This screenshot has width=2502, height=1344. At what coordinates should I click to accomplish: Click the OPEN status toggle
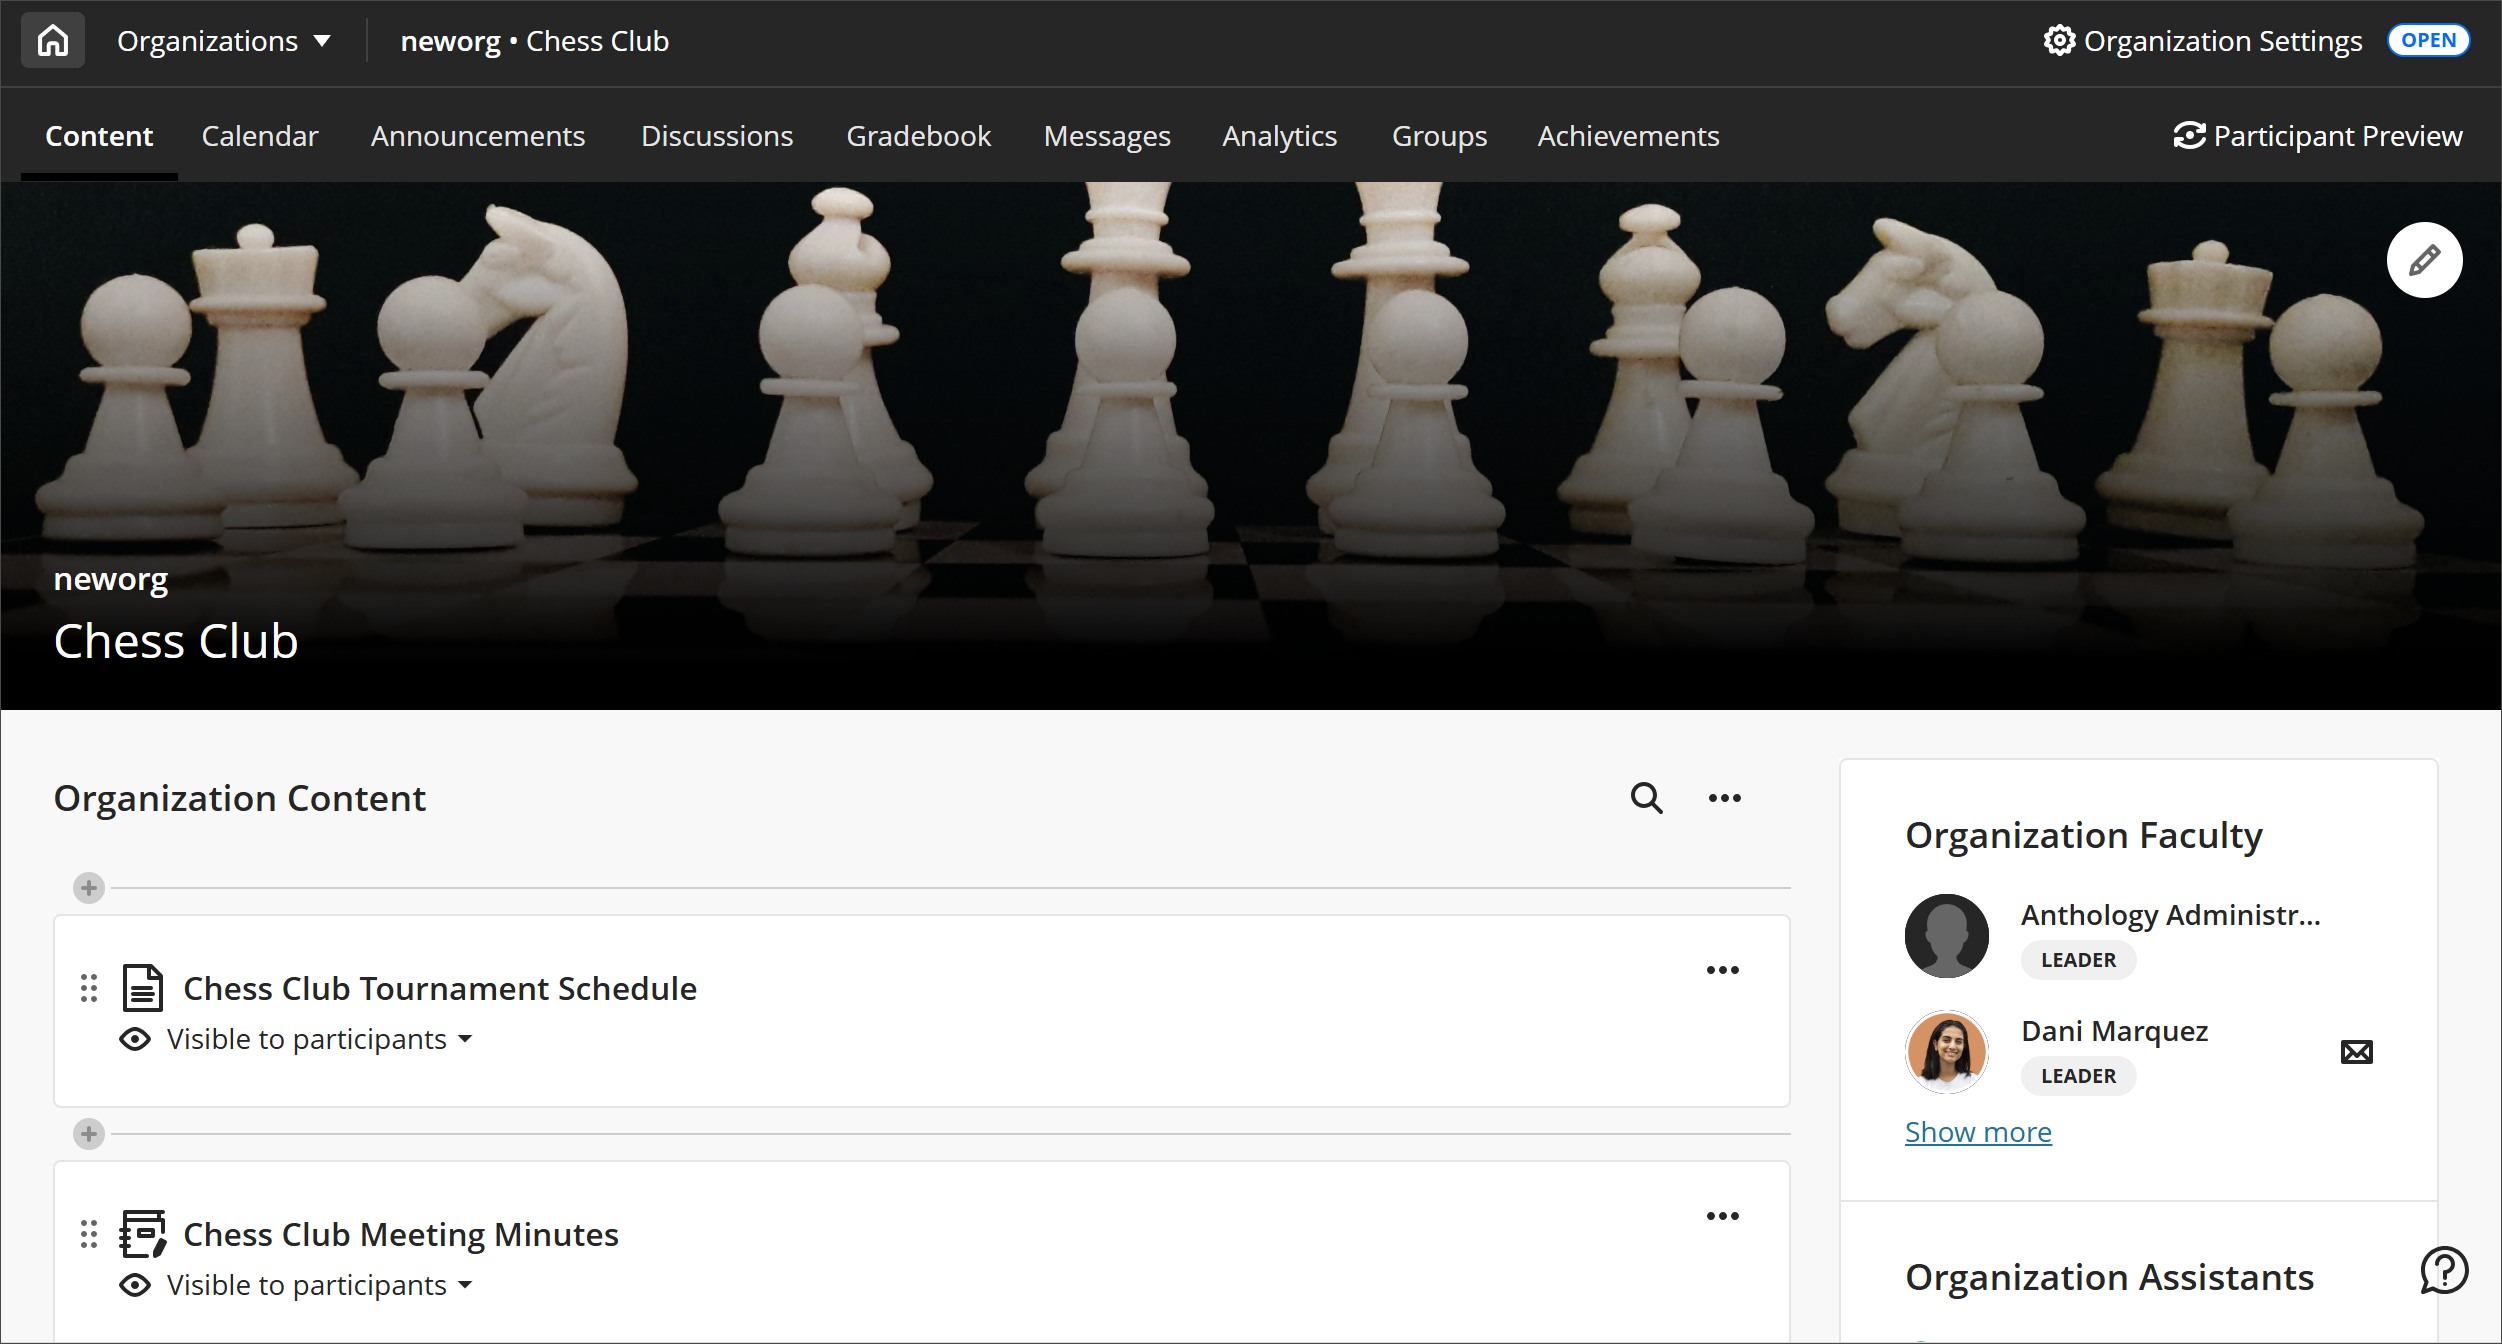click(x=2428, y=40)
